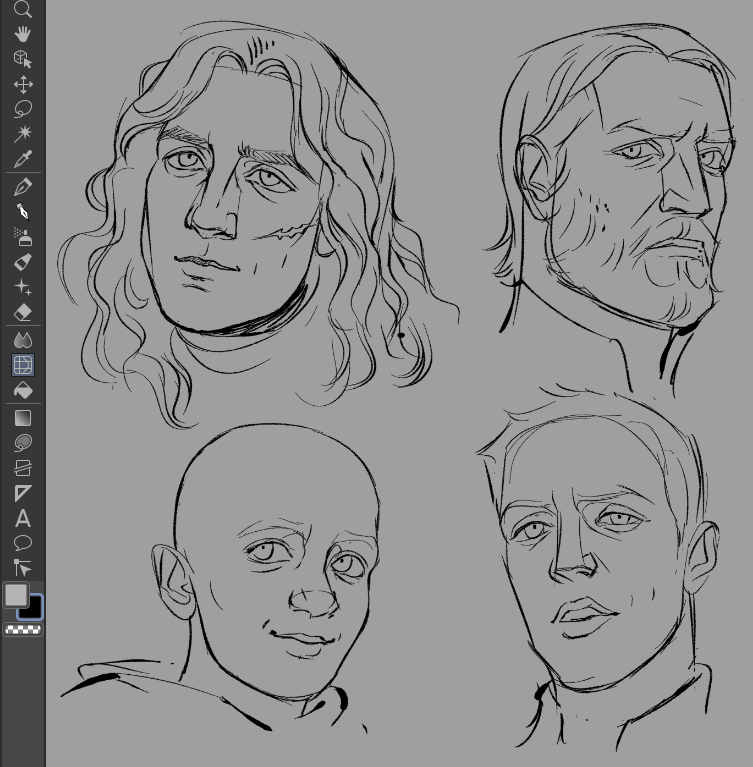Image resolution: width=753 pixels, height=767 pixels.
Task: Select the Gradient tool
Action: point(23,418)
